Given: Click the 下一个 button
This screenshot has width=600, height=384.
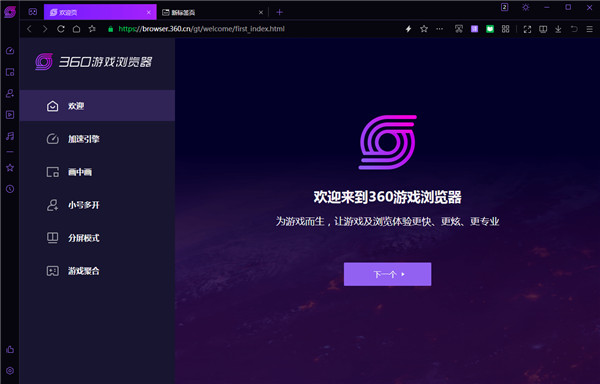Looking at the screenshot, I should pos(387,274).
